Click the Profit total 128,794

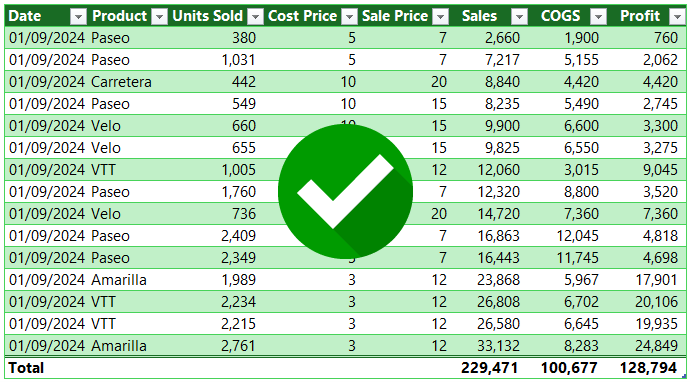(648, 368)
